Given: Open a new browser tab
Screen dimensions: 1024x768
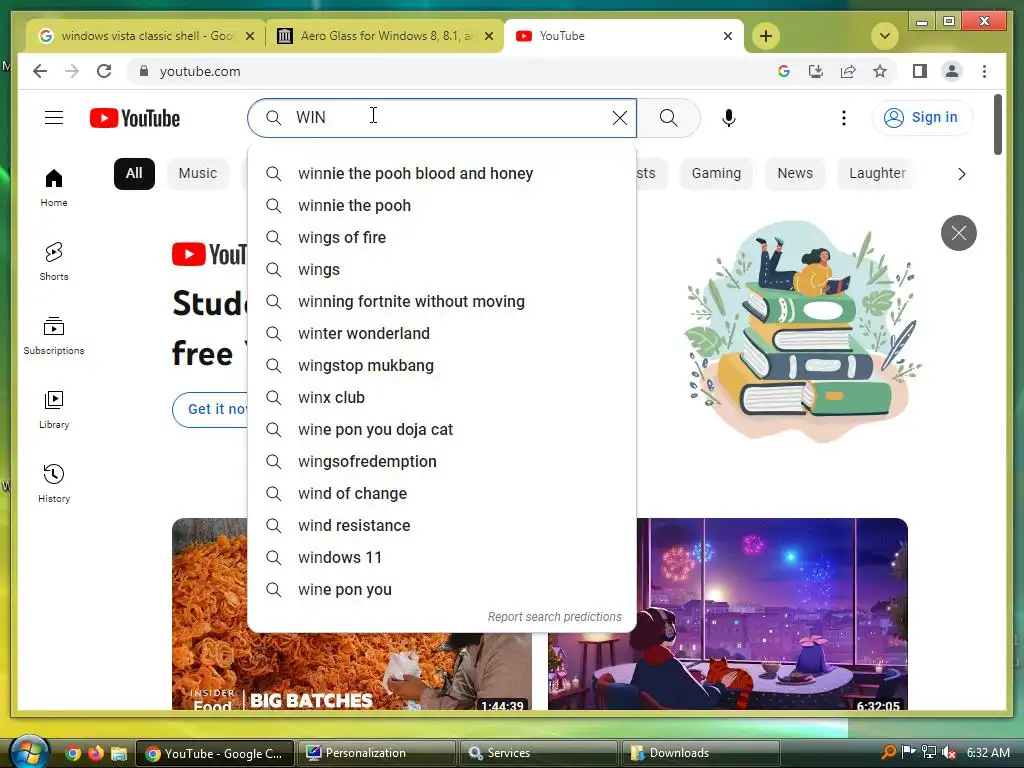Looking at the screenshot, I should point(766,36).
